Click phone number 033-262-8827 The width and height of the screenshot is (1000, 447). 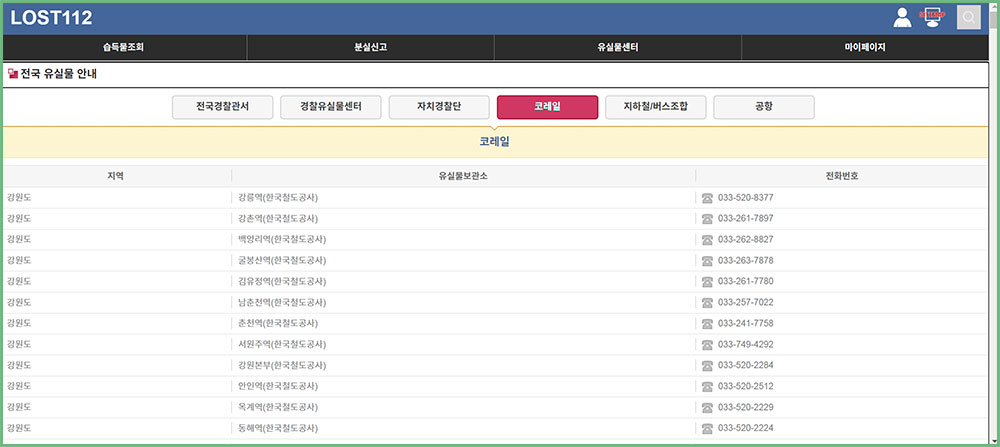746,239
